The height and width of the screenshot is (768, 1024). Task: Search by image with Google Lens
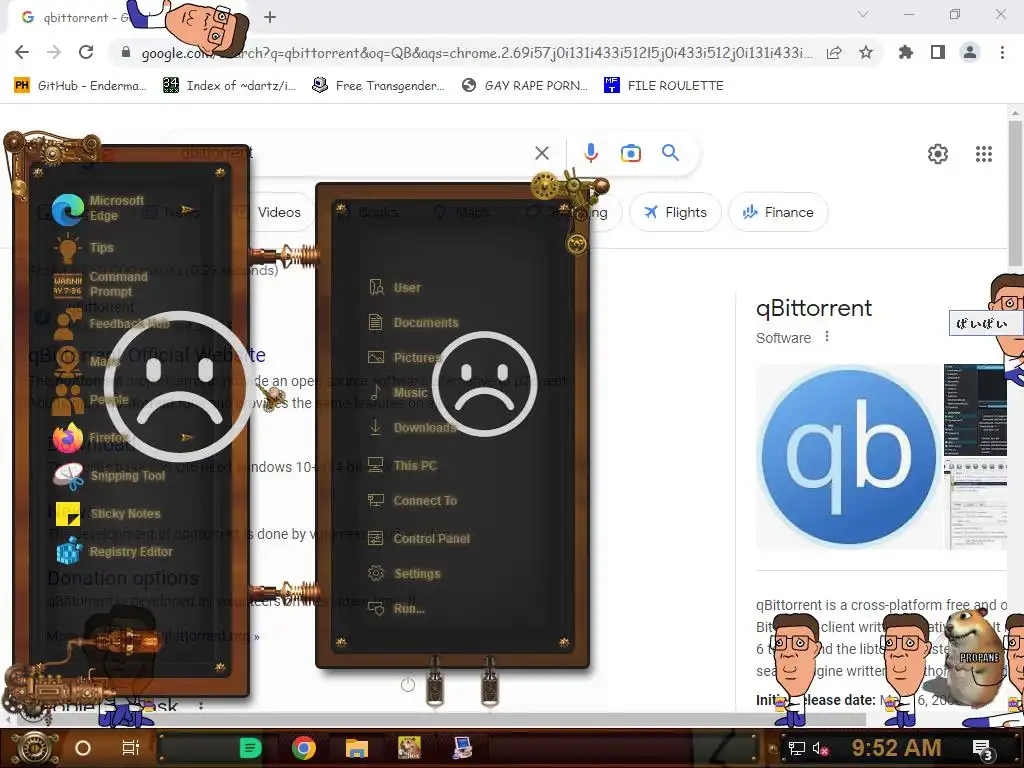pyautogui.click(x=631, y=153)
